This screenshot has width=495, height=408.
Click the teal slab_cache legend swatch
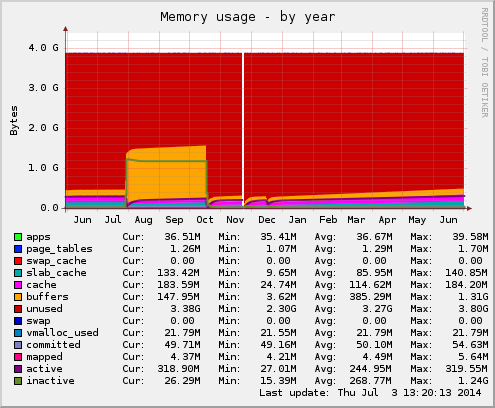[x=18, y=273]
